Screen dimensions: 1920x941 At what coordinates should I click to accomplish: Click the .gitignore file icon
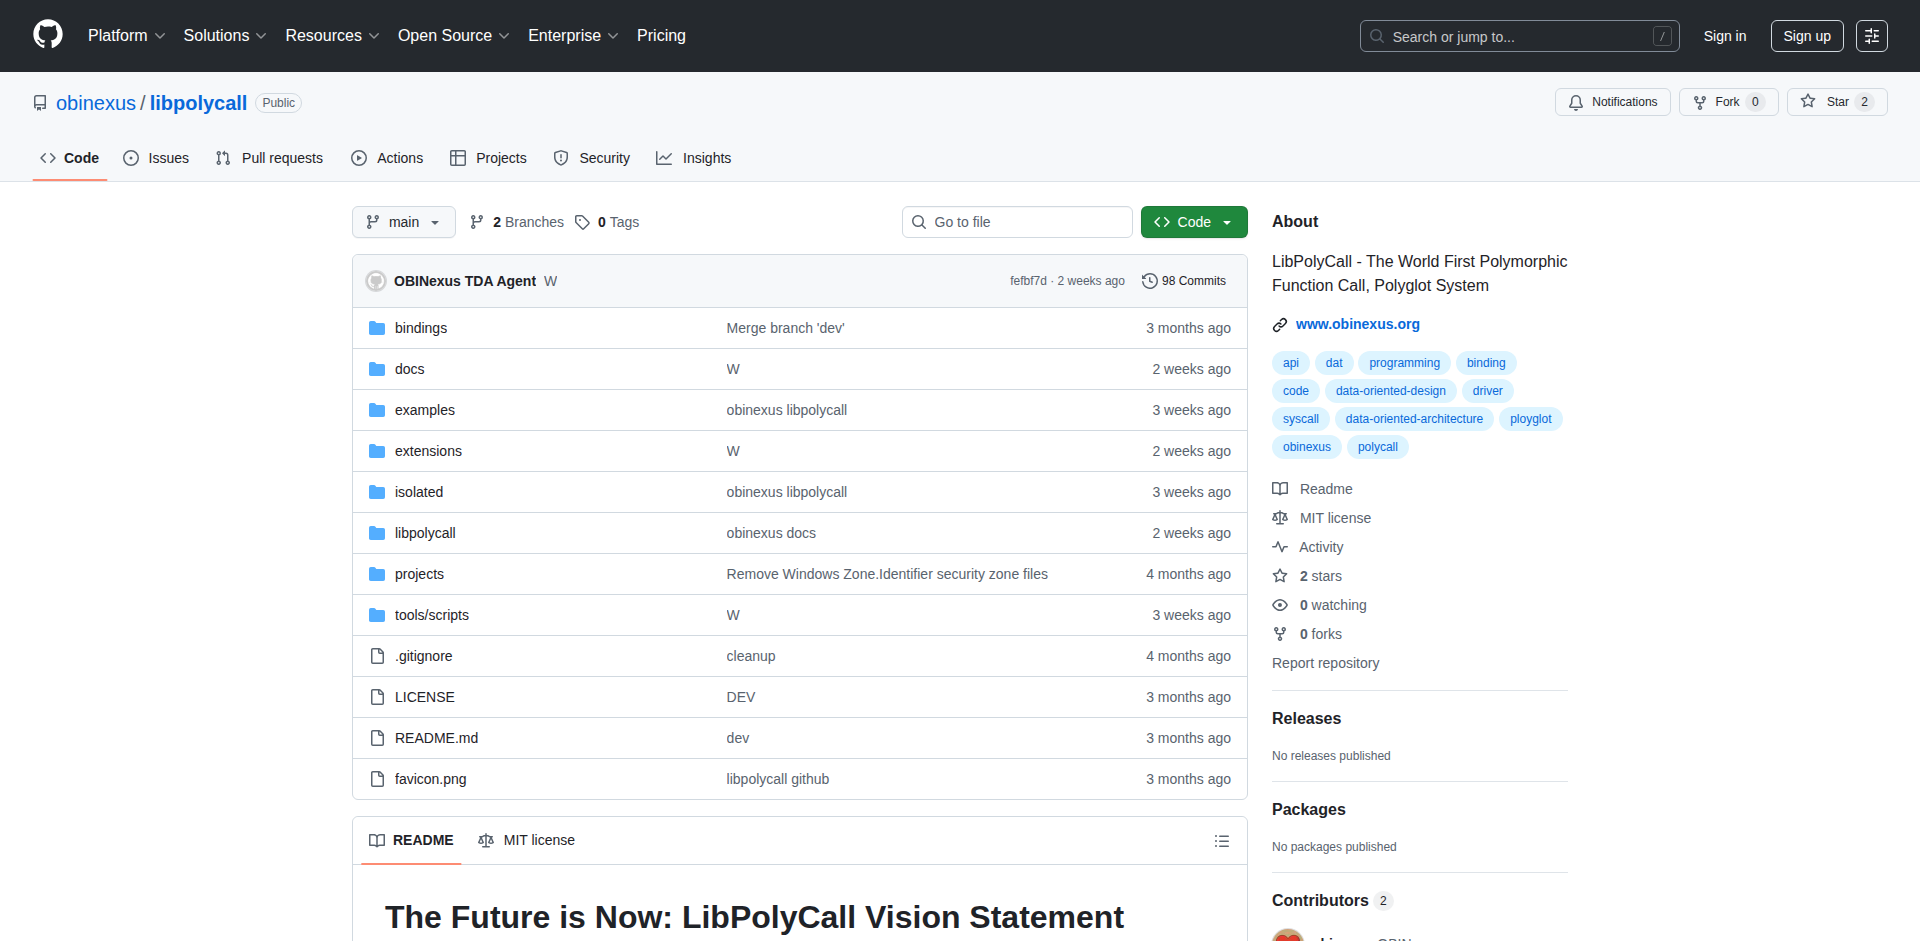pos(377,656)
